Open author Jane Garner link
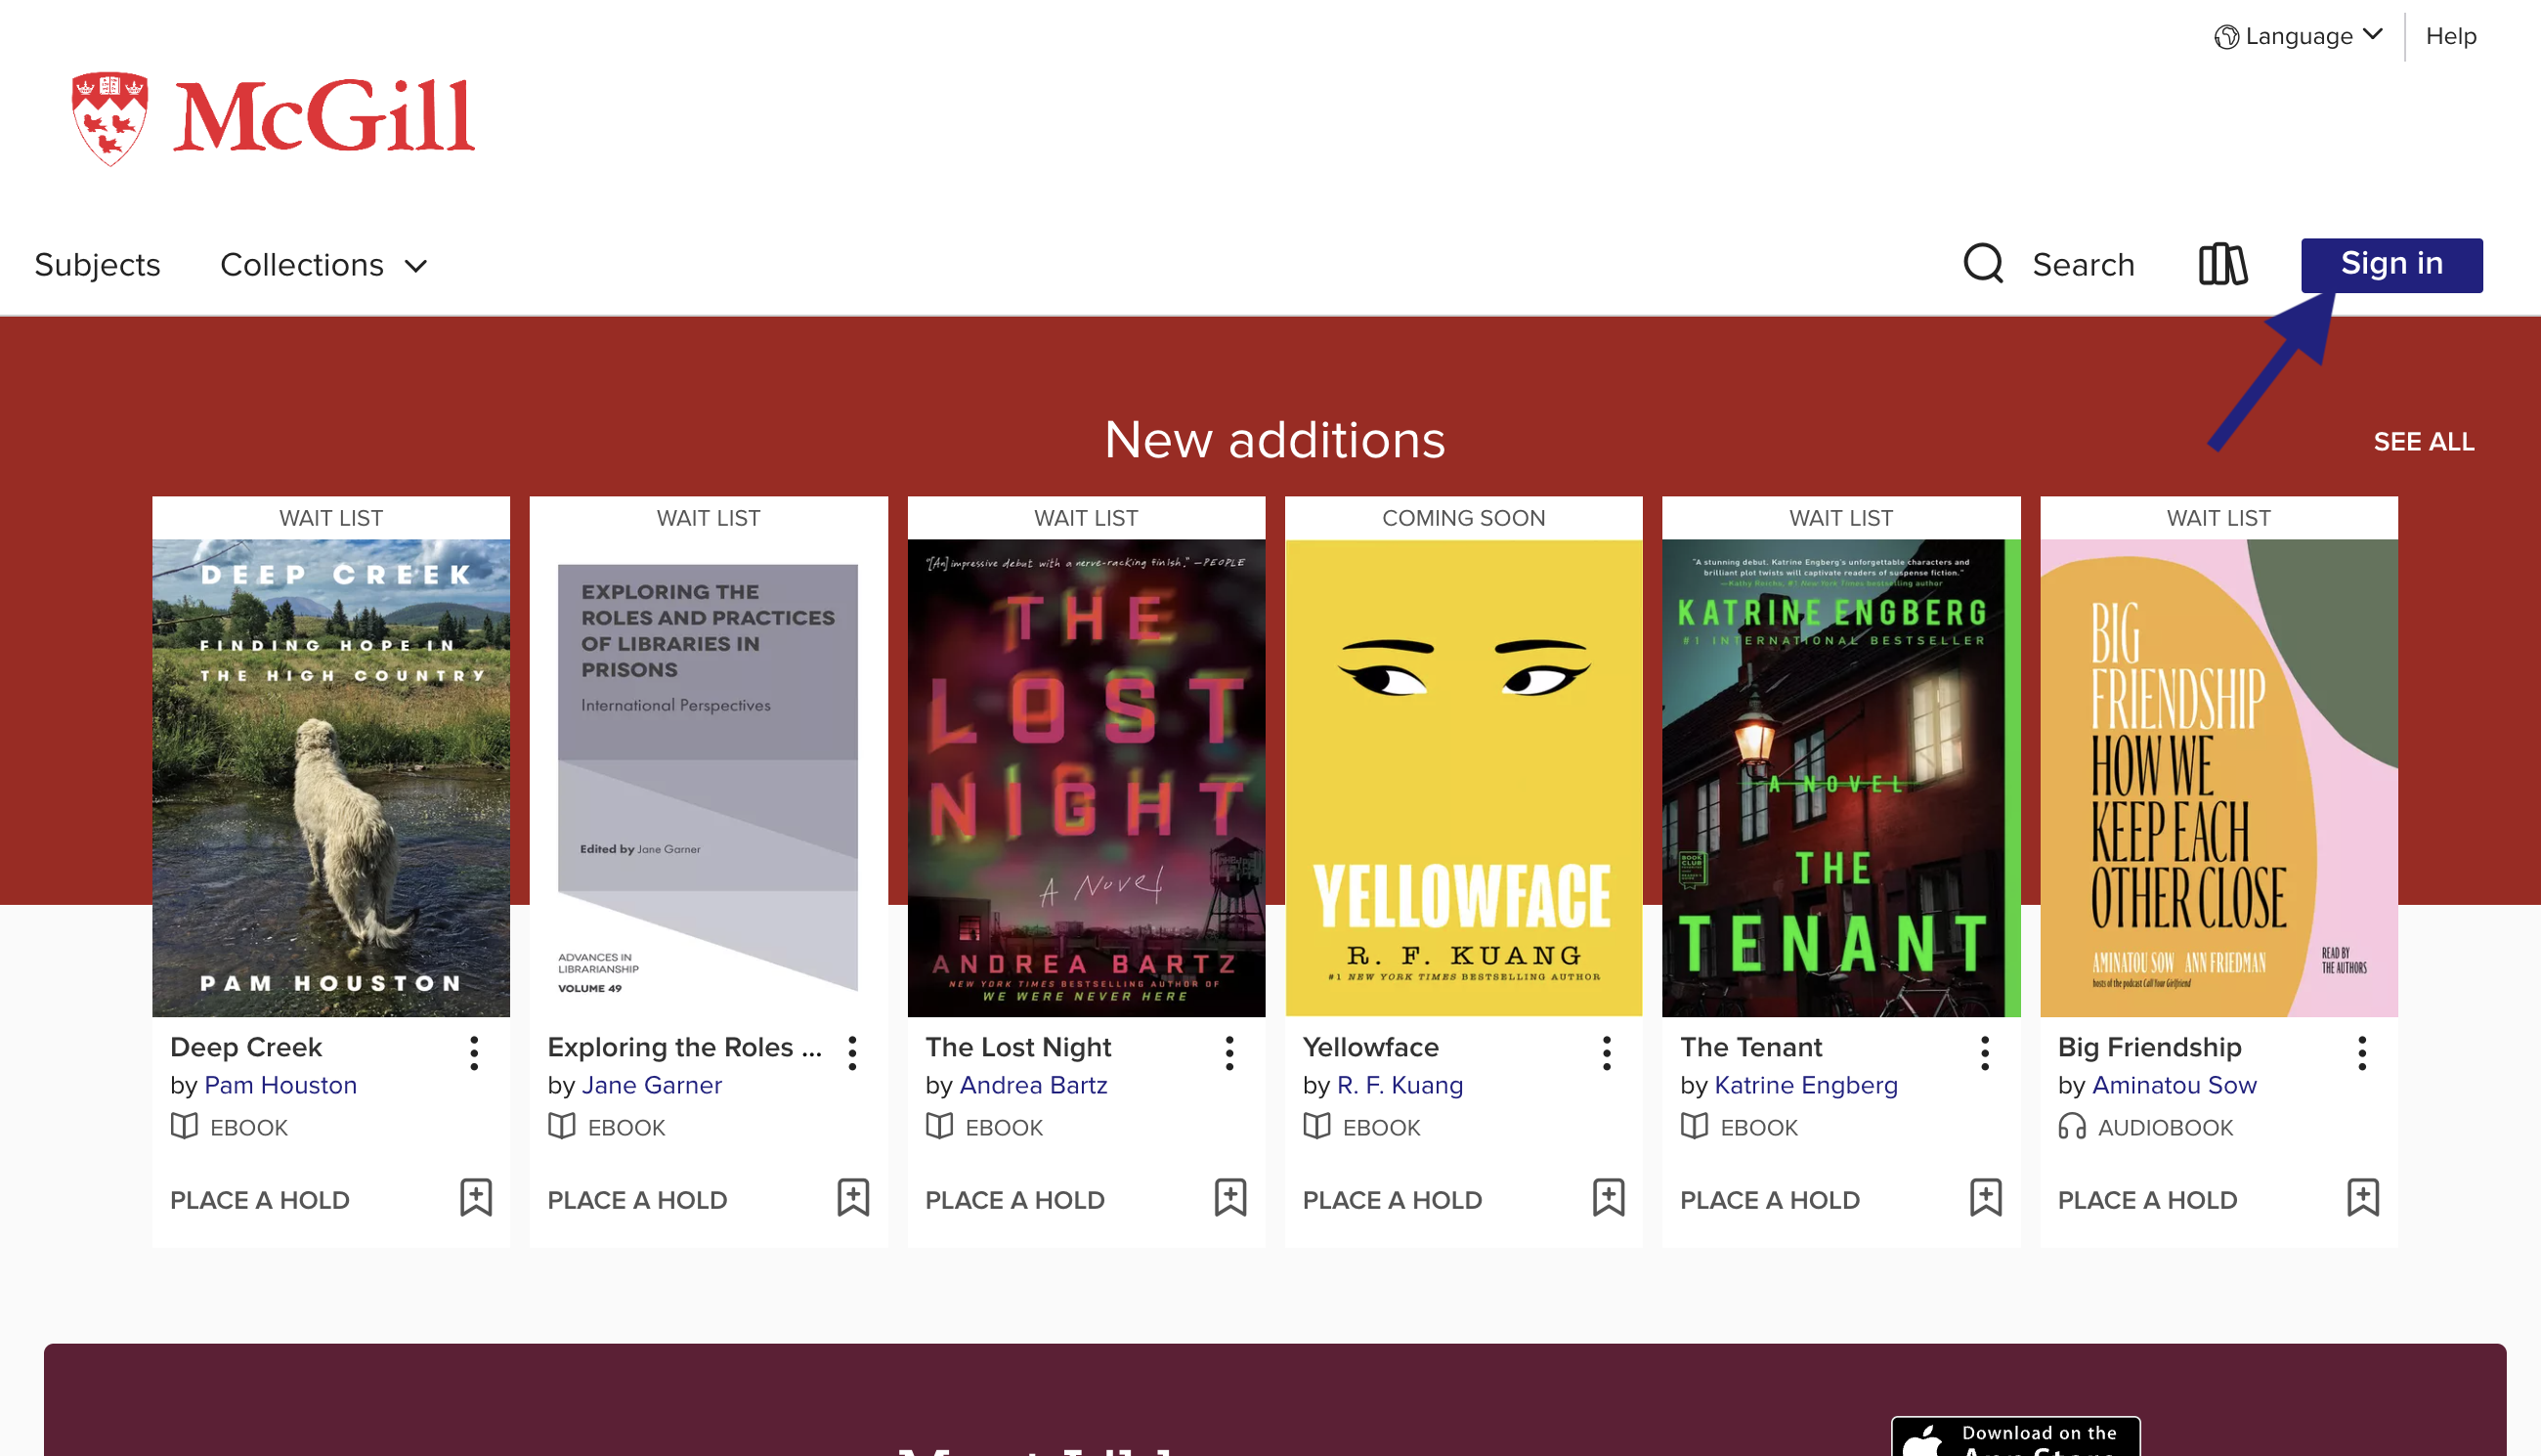The height and width of the screenshot is (1456, 2541). click(x=652, y=1085)
